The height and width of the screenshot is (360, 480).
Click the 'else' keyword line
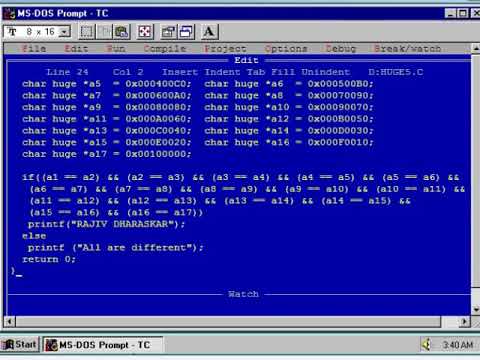pyautogui.click(x=34, y=236)
